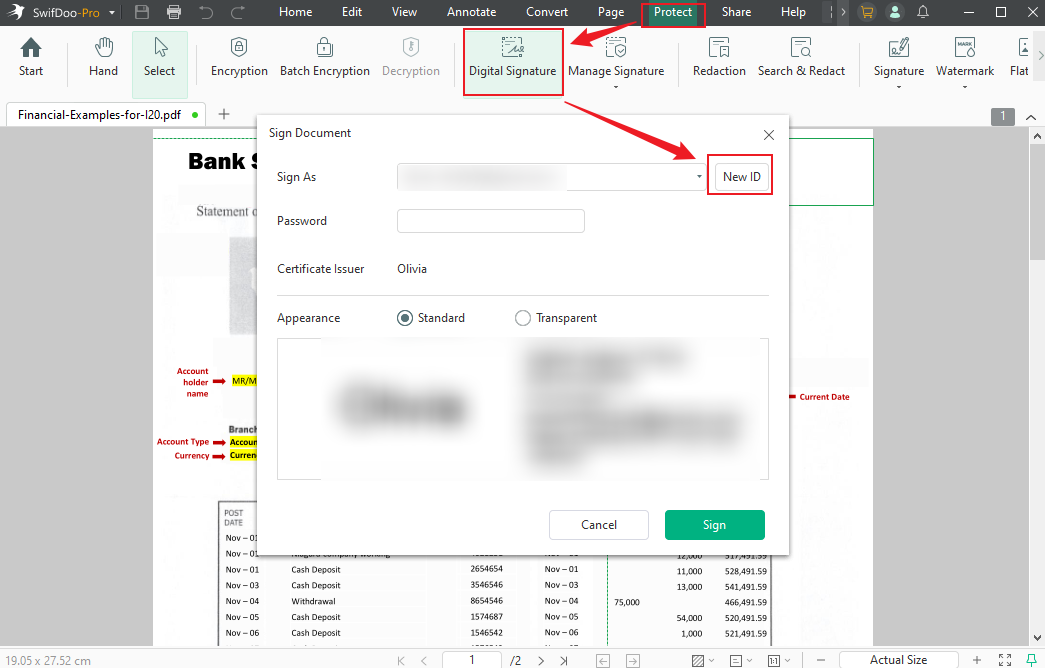The width and height of the screenshot is (1045, 668).
Task: Click the zoom out minus control
Action: (821, 660)
